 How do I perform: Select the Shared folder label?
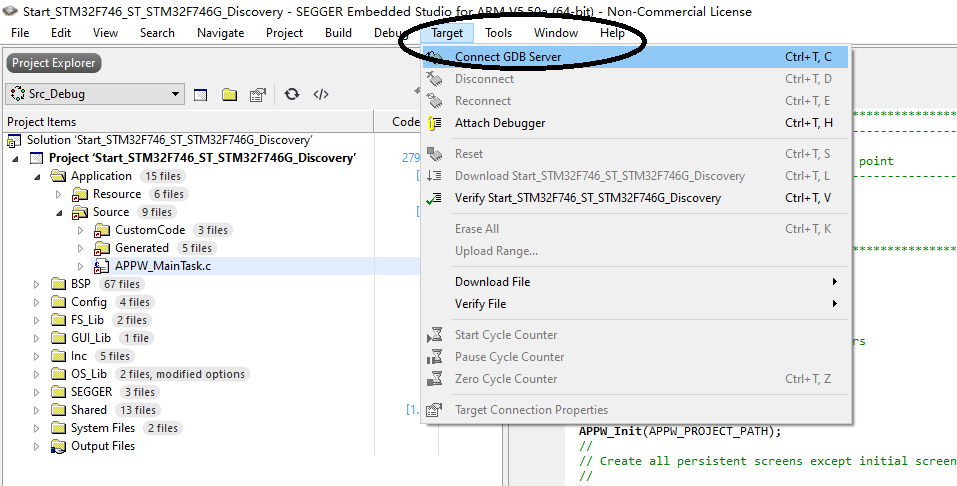[x=88, y=410]
